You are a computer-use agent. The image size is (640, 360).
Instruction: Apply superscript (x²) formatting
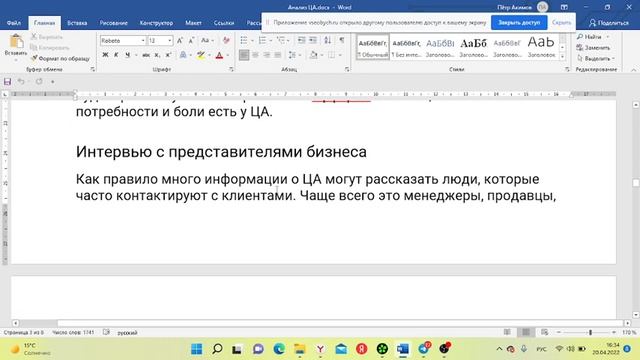(x=168, y=55)
